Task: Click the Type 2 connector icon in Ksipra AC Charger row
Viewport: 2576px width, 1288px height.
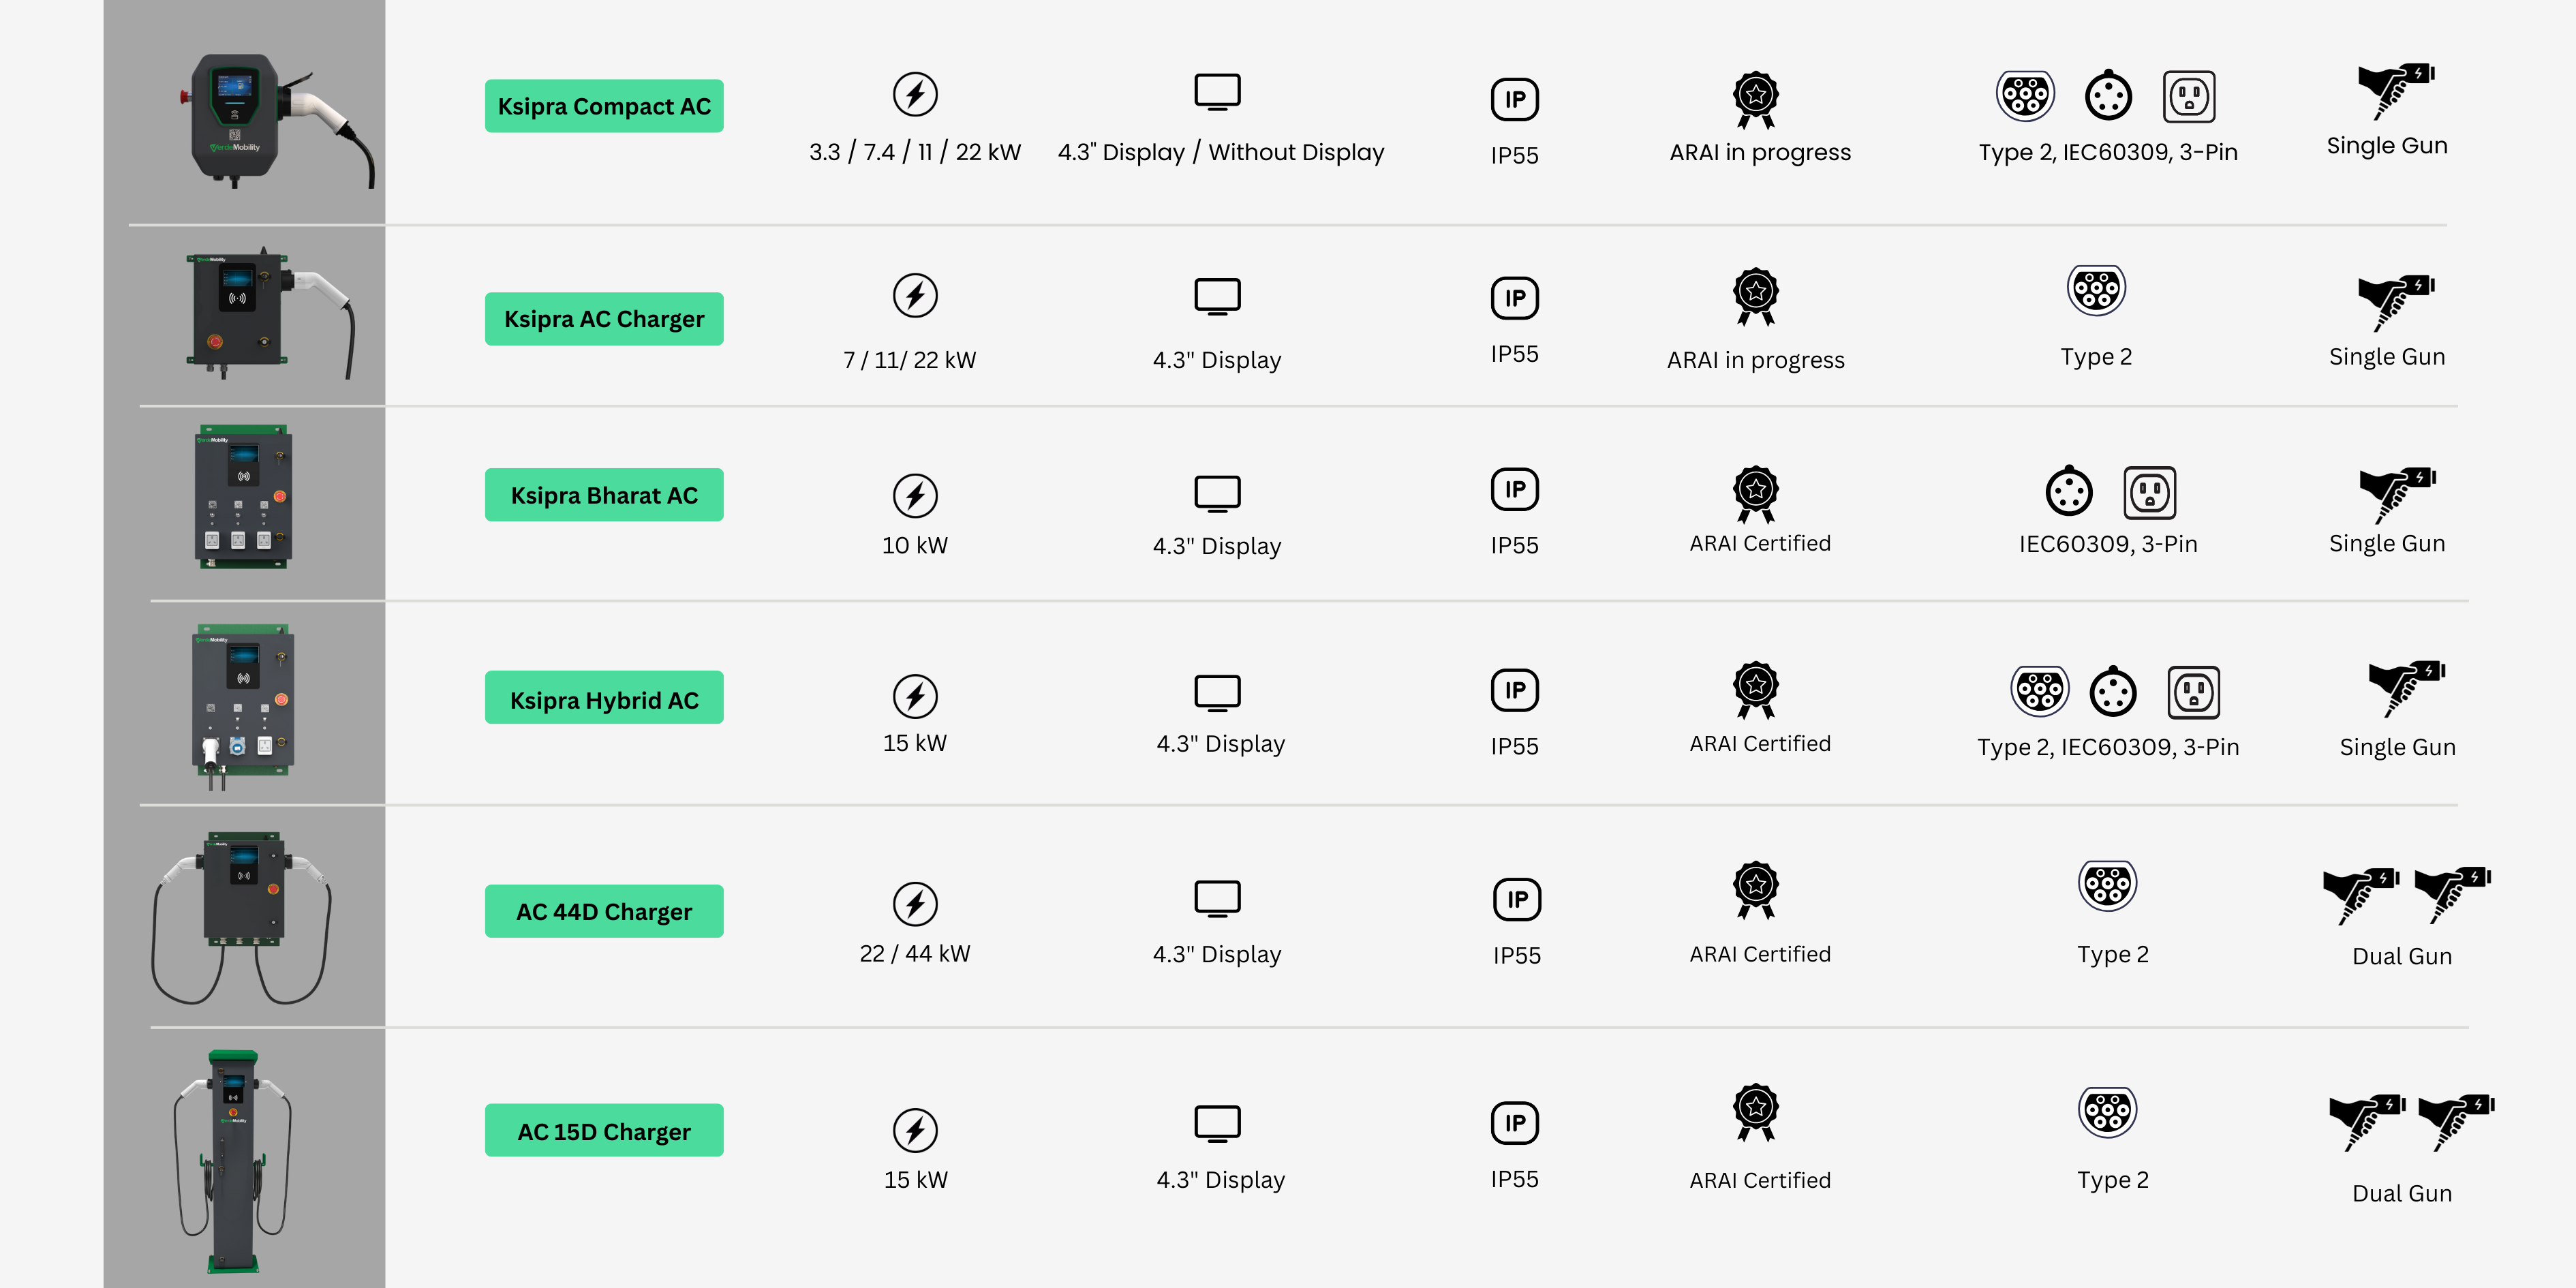Action: coord(2096,291)
